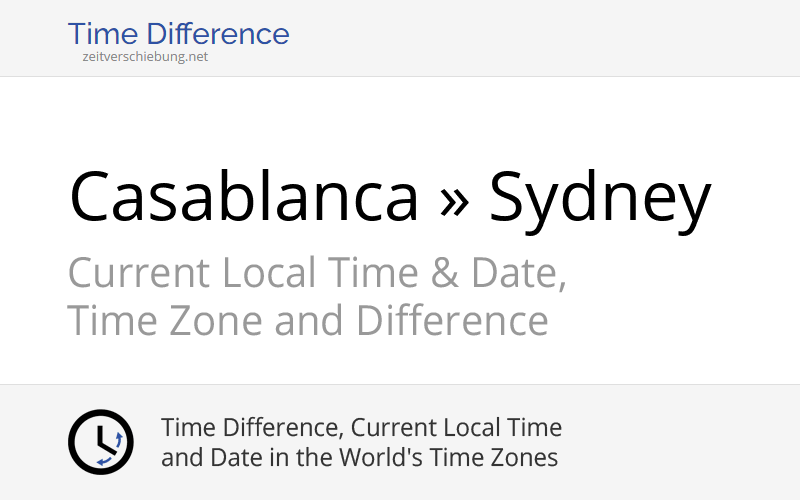Click the word "Current" in the footer text
800x500 pixels.
click(393, 428)
